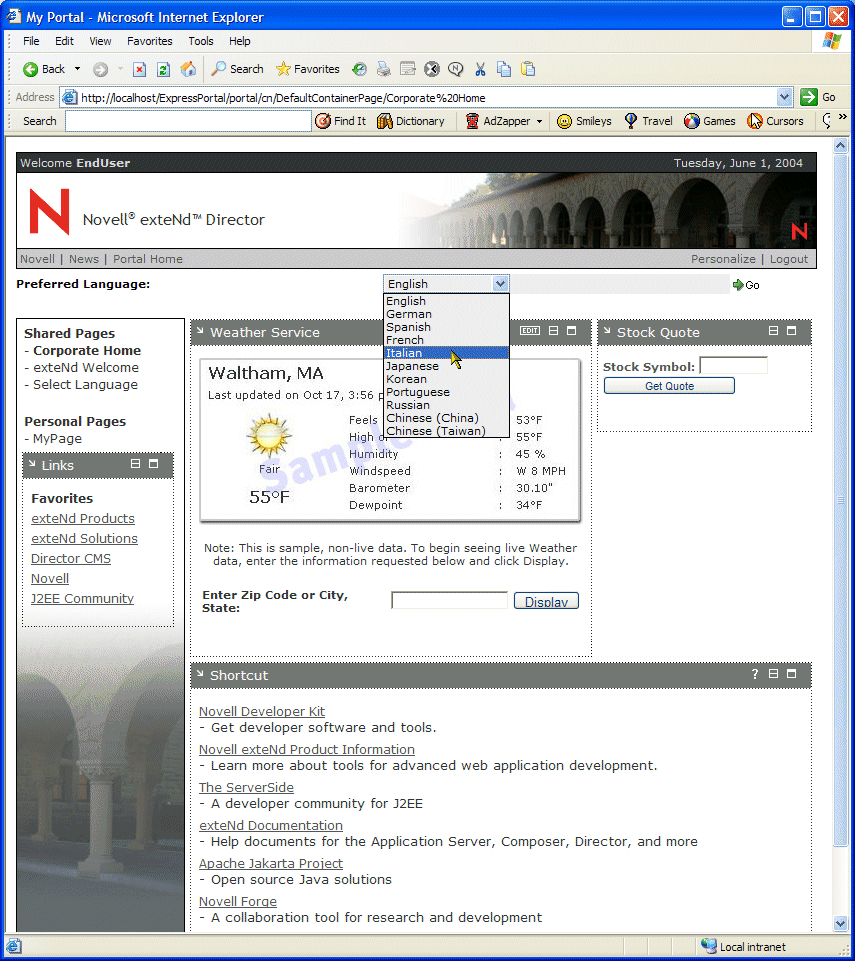Click the Search toolbar text field
This screenshot has height=961, width=855.
tap(188, 121)
